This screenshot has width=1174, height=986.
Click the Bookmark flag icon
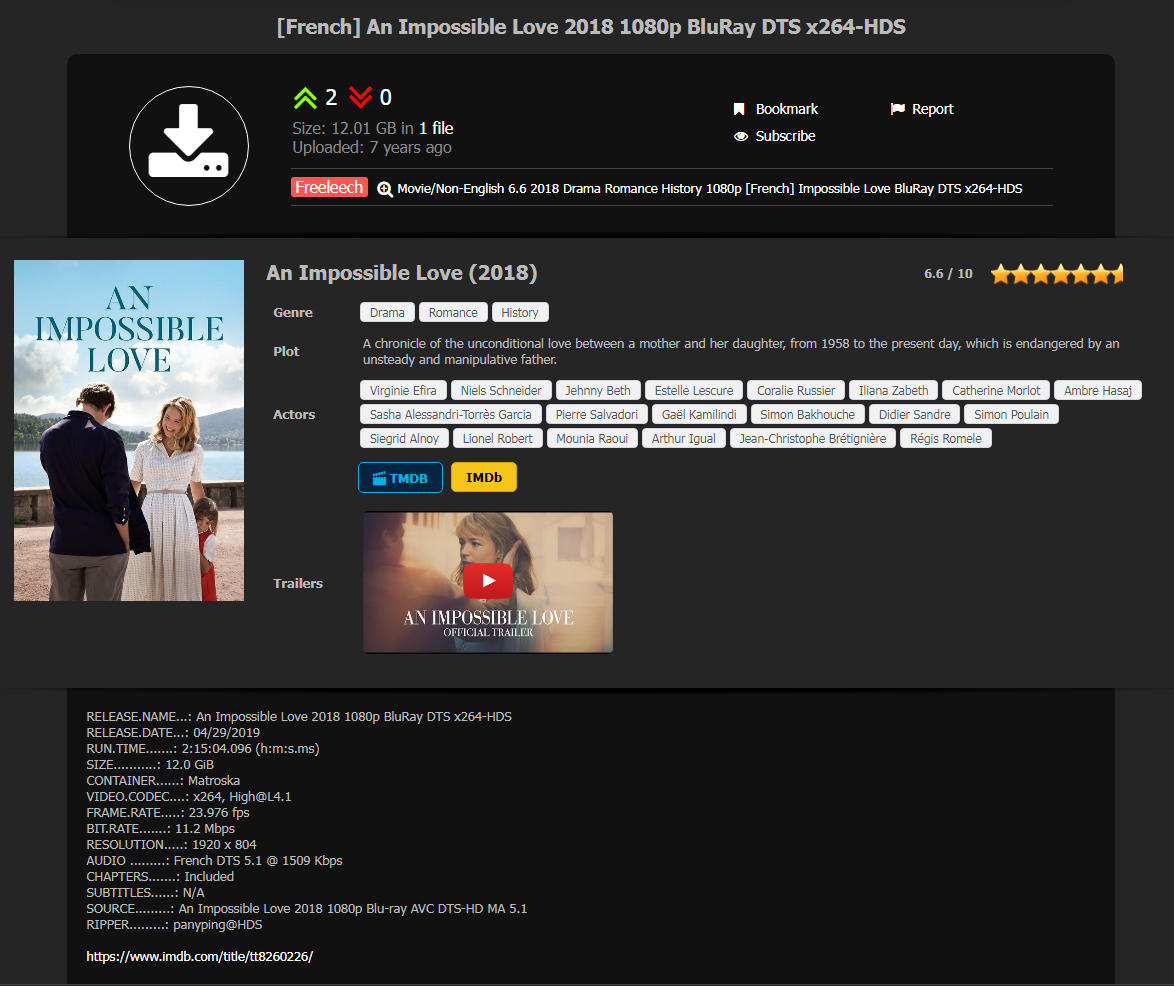click(x=739, y=109)
